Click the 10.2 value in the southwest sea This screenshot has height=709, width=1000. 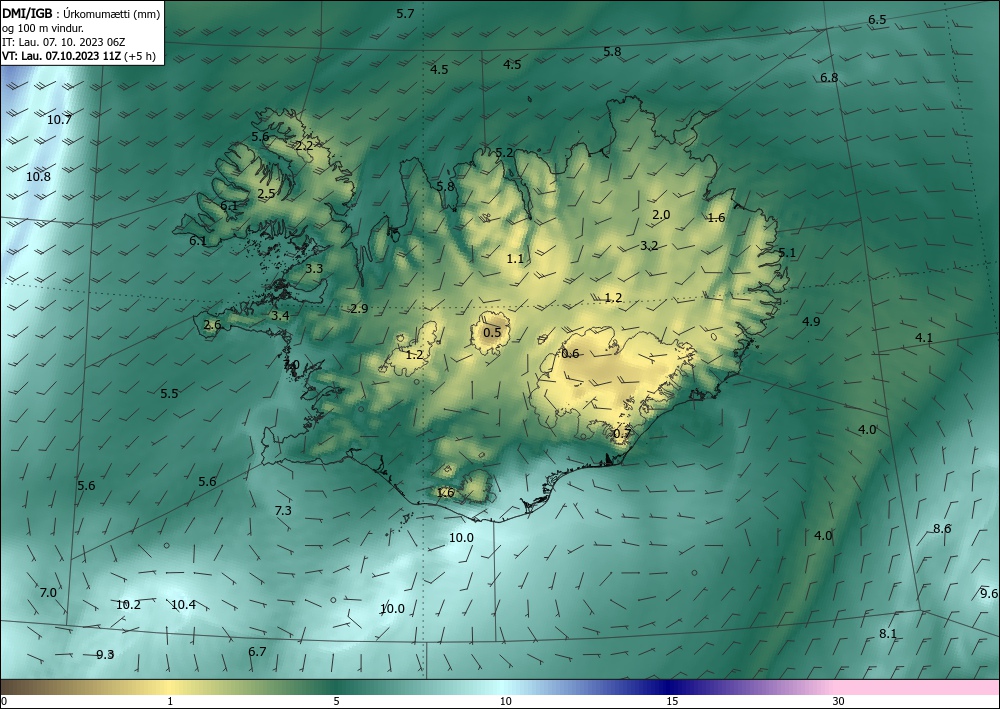128,605
